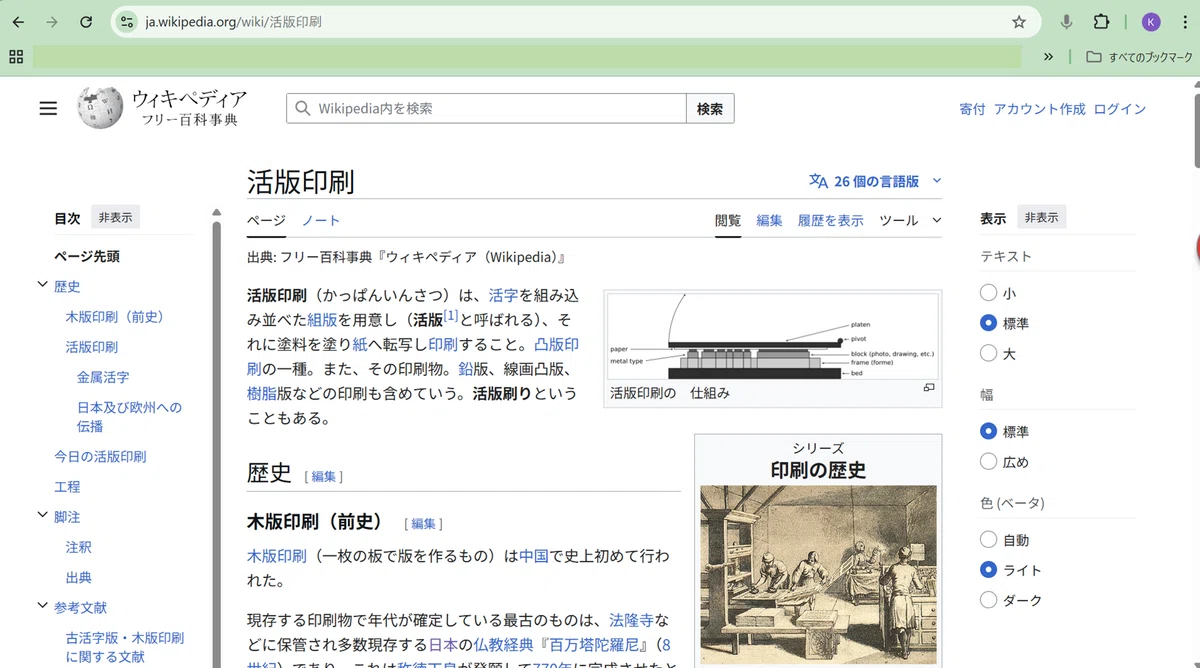Follow the 中国 link

coord(534,555)
